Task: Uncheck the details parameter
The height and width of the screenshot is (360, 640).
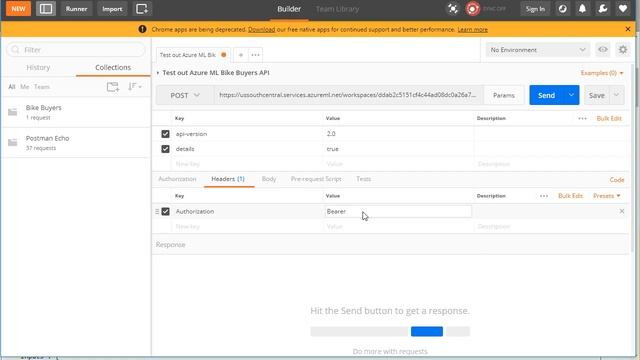Action: [x=165, y=149]
